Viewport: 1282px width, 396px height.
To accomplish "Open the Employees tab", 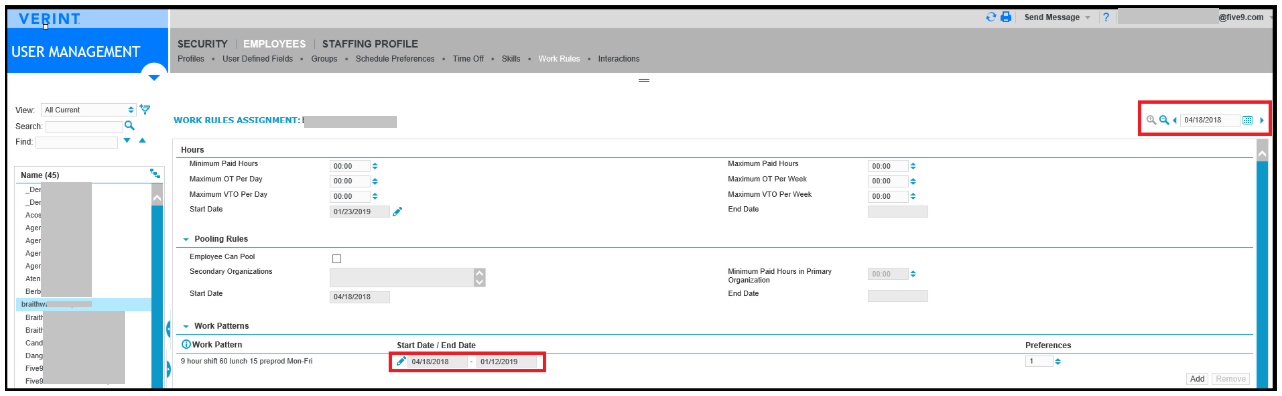I will click(275, 44).
